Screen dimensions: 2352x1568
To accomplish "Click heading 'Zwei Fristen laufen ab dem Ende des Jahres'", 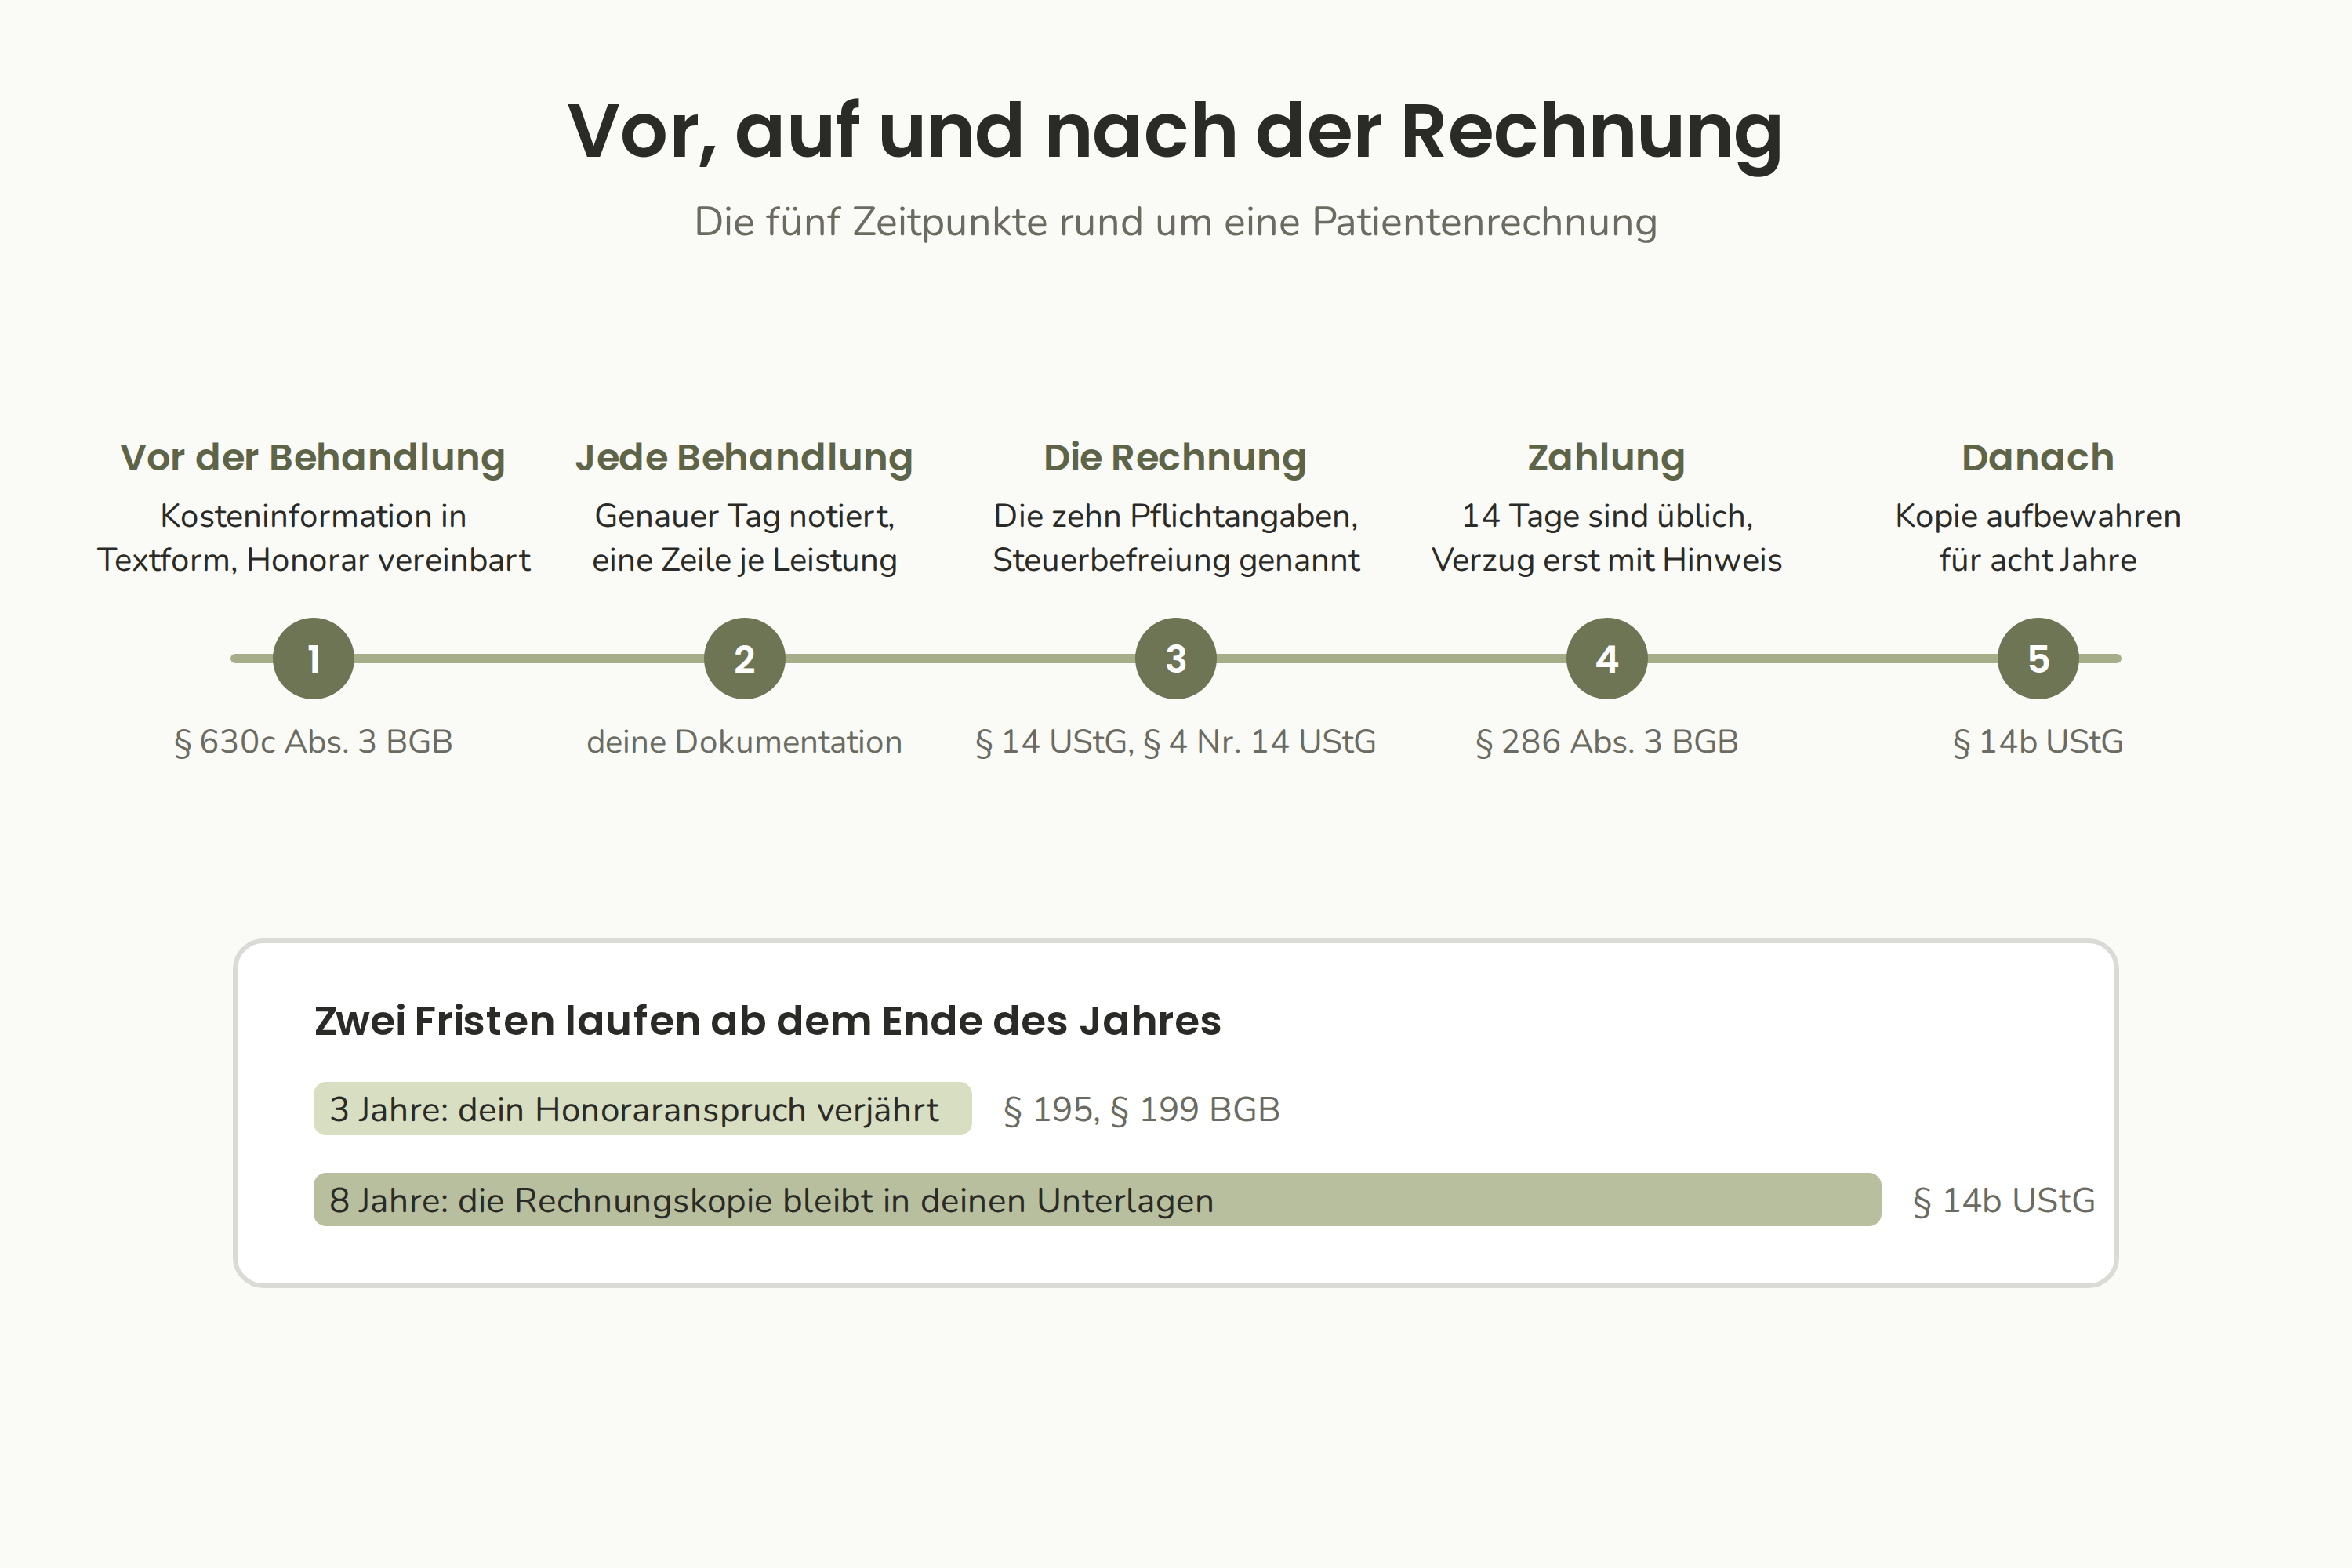I will [x=767, y=1021].
